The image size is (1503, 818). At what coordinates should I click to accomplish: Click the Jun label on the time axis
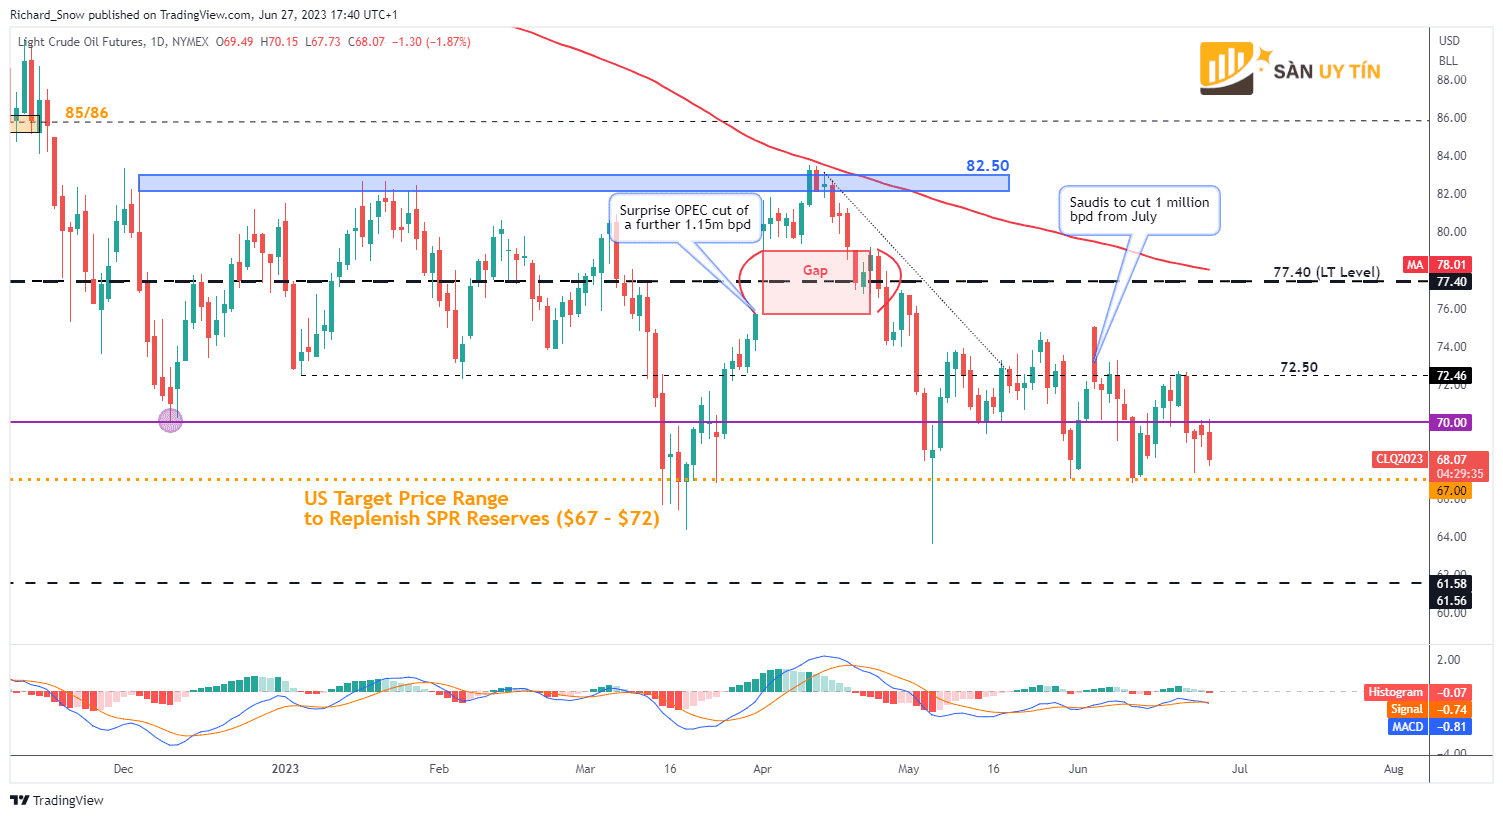coord(1078,769)
